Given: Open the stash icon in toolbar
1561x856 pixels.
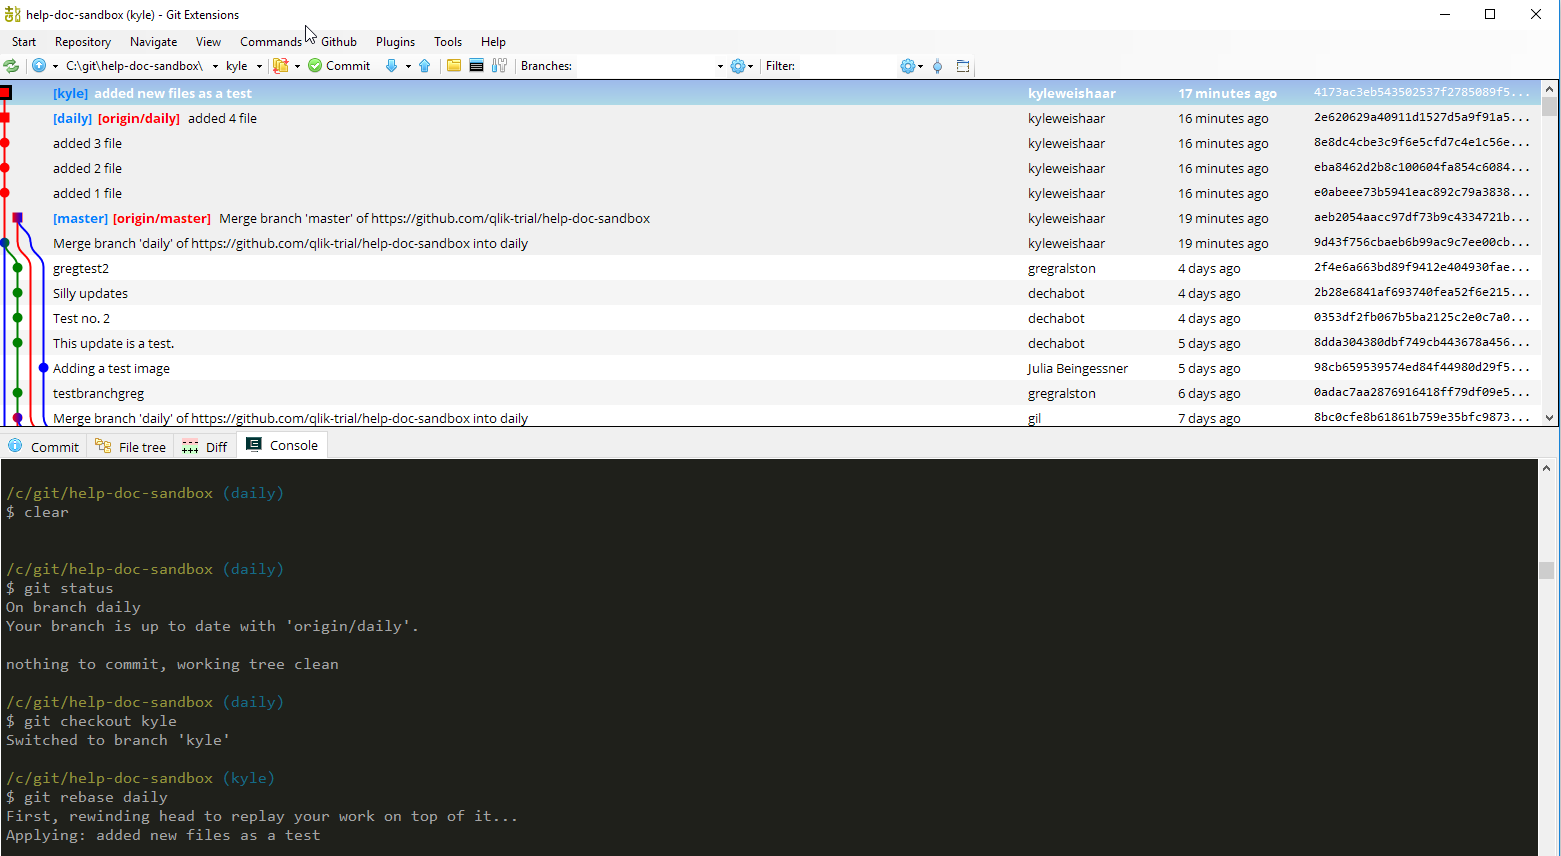Looking at the screenshot, I should pos(281,66).
